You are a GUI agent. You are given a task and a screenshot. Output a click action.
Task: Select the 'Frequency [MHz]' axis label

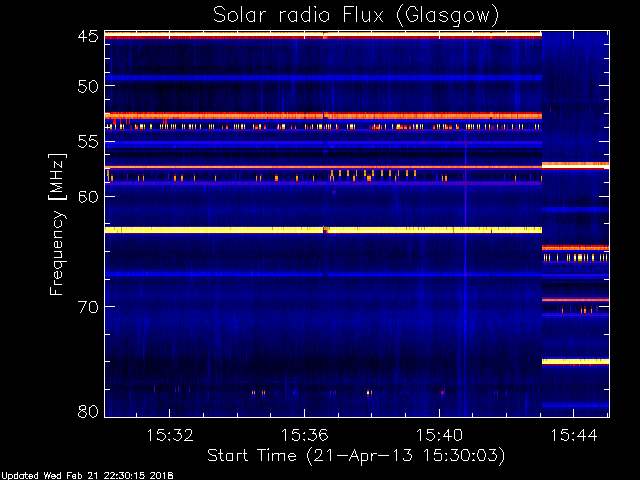click(x=58, y=224)
